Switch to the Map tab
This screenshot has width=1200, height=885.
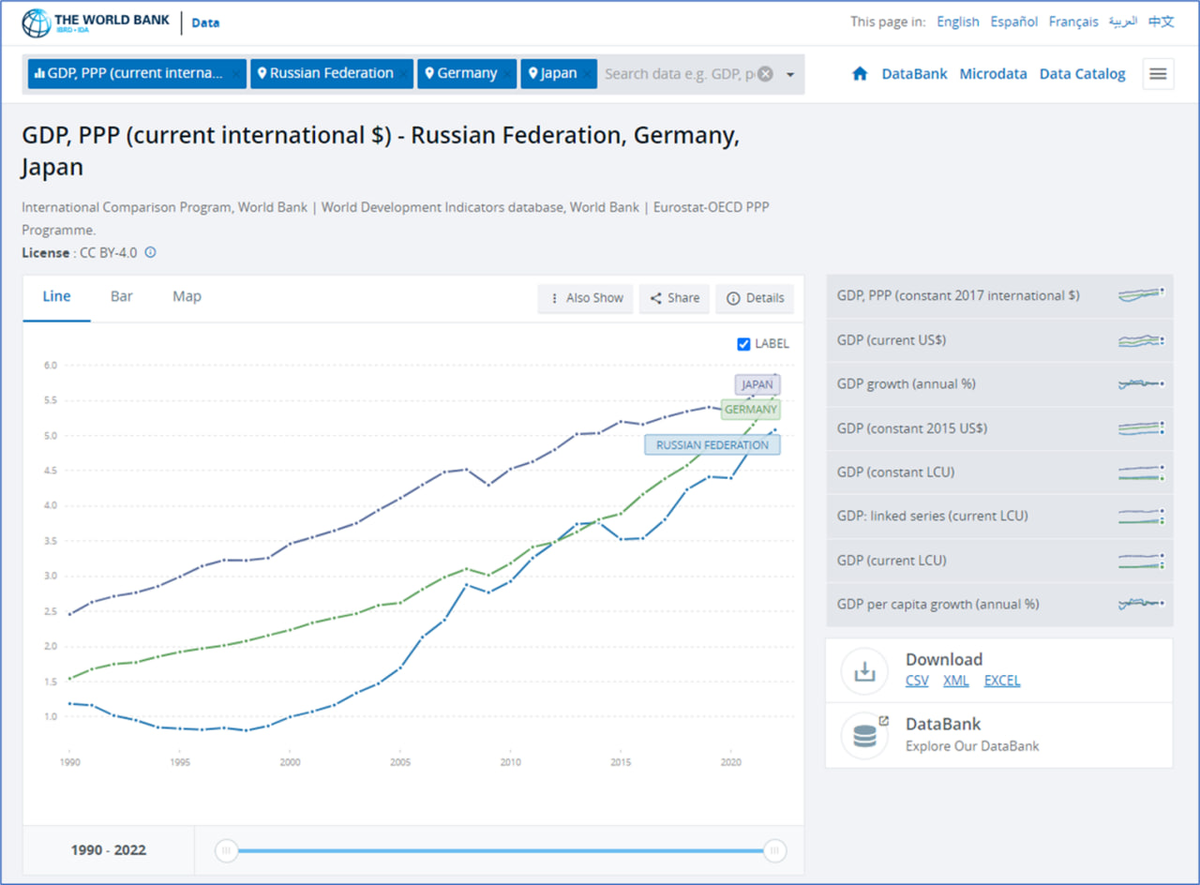(186, 296)
